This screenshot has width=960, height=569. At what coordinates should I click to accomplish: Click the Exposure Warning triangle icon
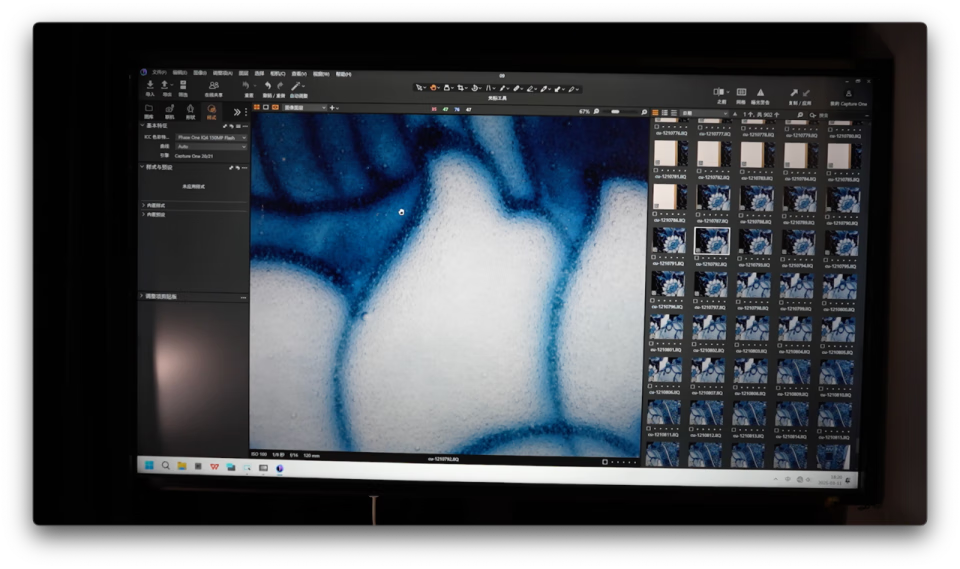(x=760, y=92)
